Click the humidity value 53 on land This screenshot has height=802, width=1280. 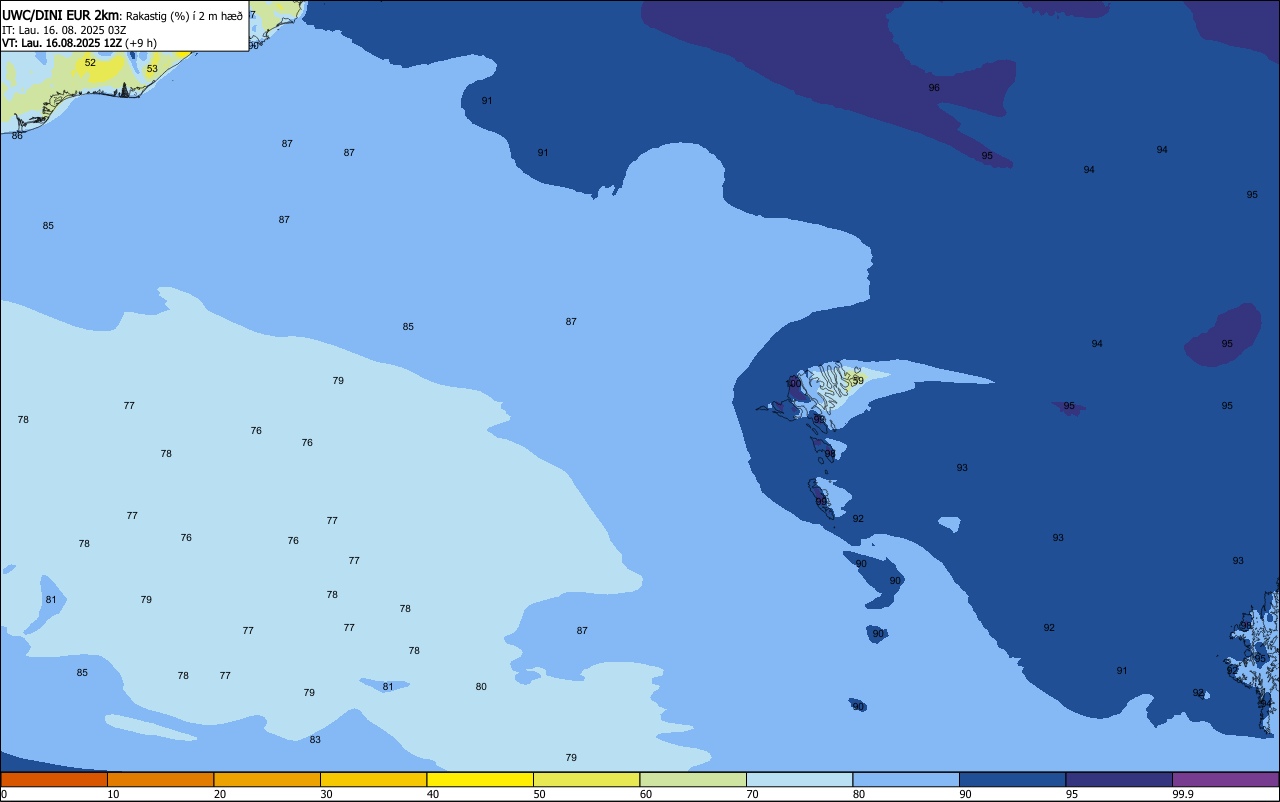(x=152, y=69)
